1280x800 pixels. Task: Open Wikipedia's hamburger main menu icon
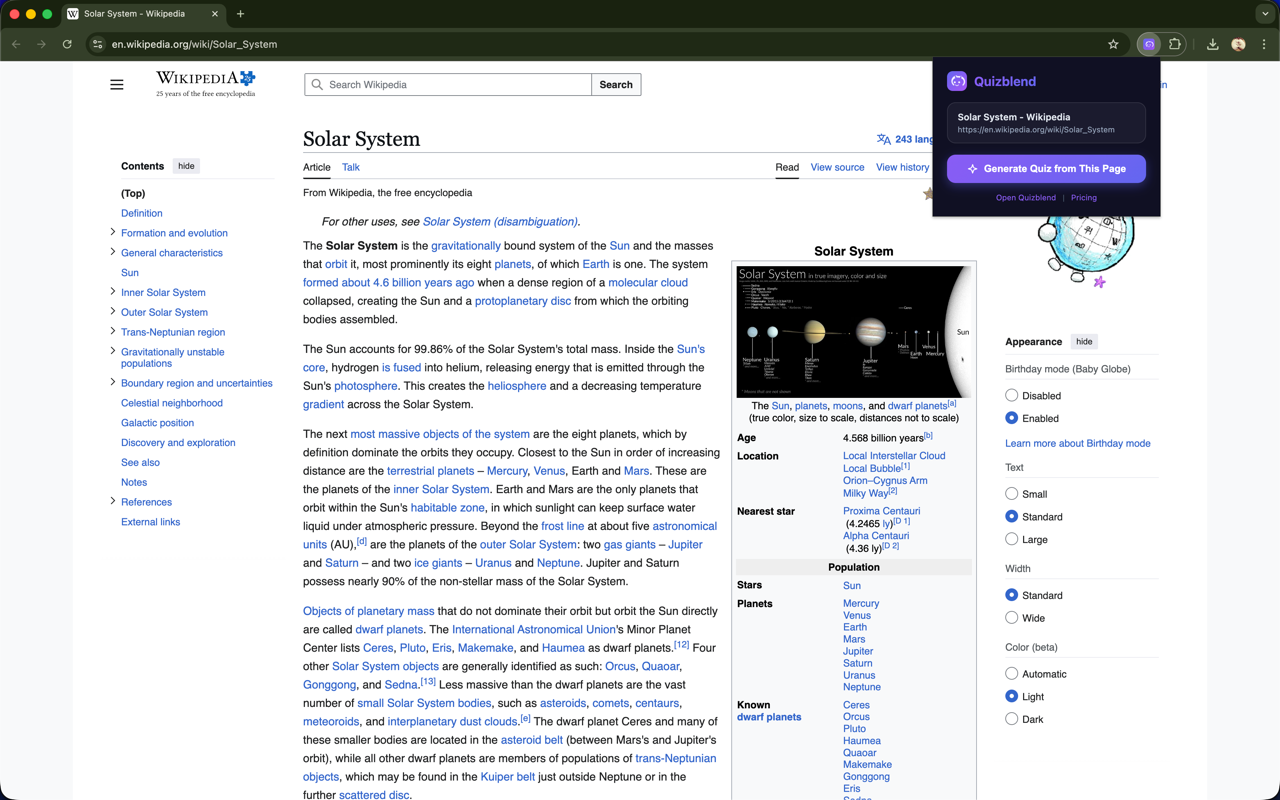117,85
